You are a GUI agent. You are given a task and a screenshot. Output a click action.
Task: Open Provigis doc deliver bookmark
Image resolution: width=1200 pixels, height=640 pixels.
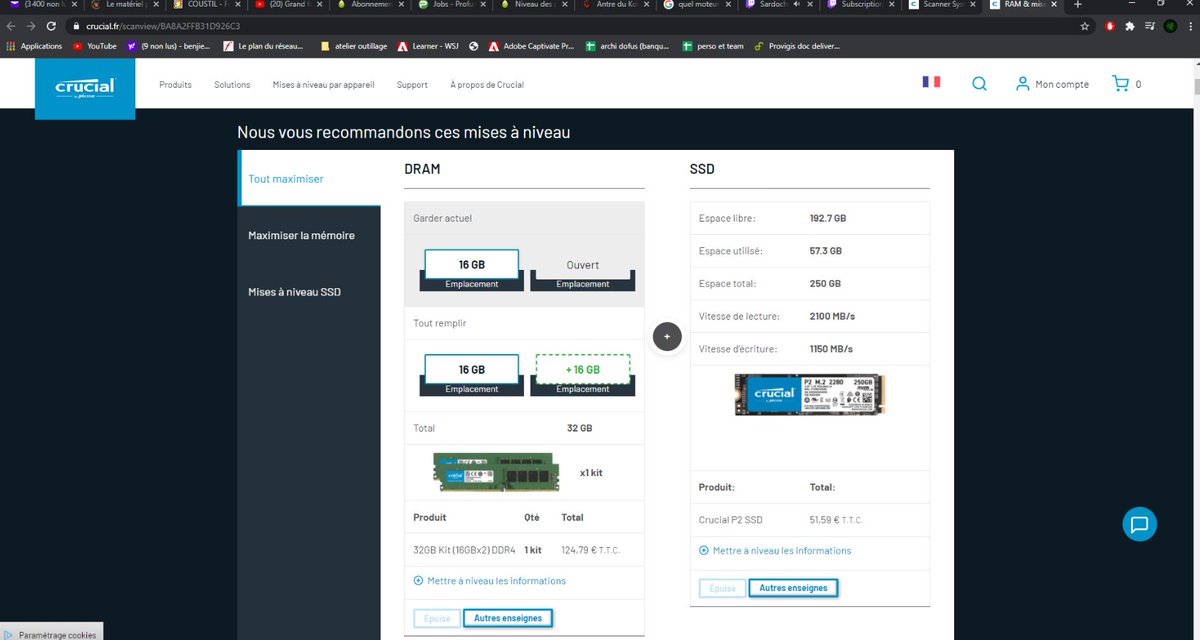(x=798, y=46)
